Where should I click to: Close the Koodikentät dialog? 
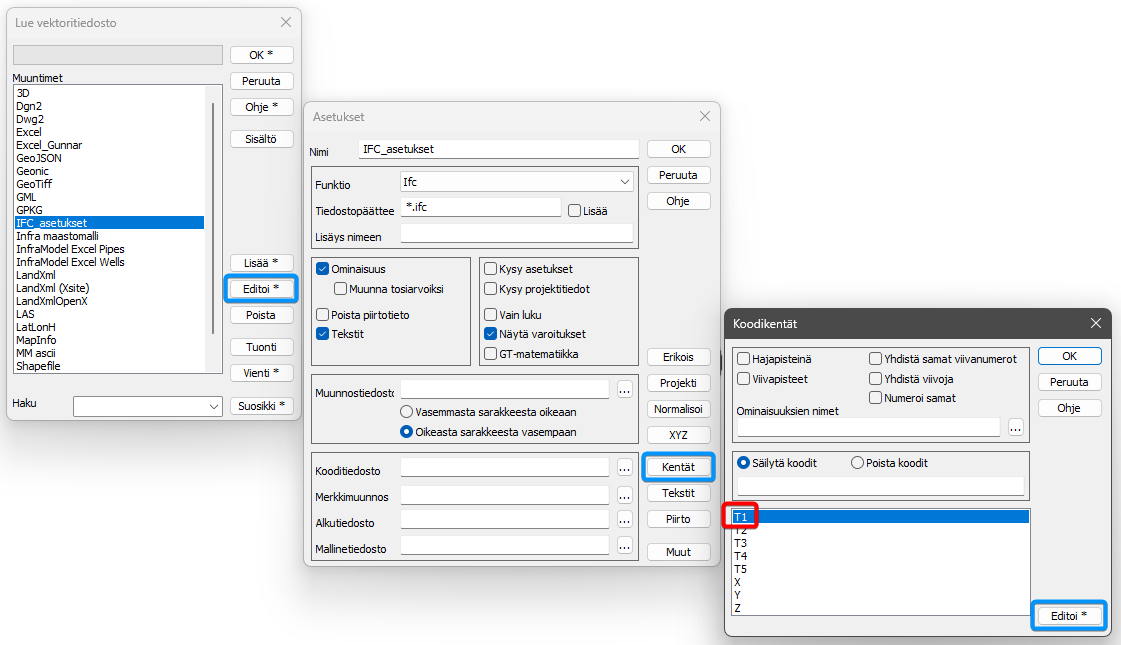(x=1096, y=324)
